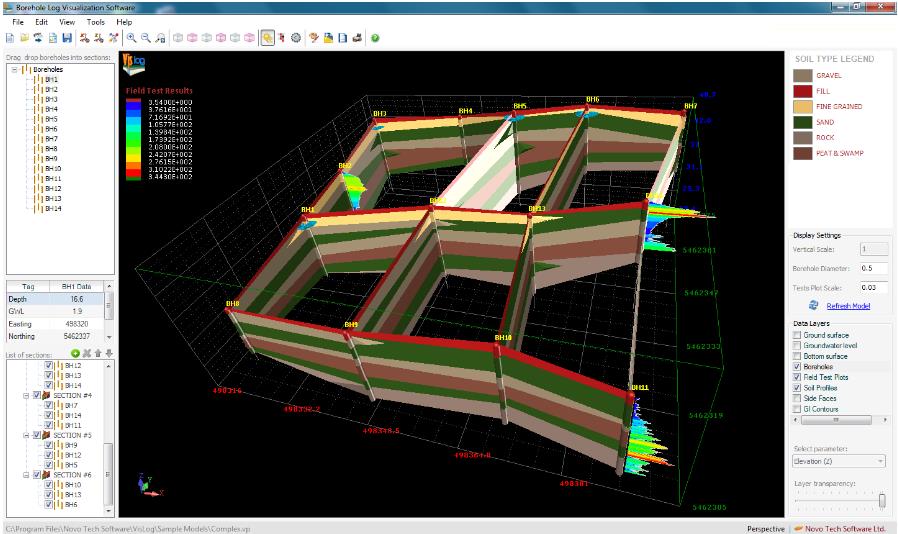Click the Save (floppy disk) toolbar icon
898x534 pixels.
(67, 37)
